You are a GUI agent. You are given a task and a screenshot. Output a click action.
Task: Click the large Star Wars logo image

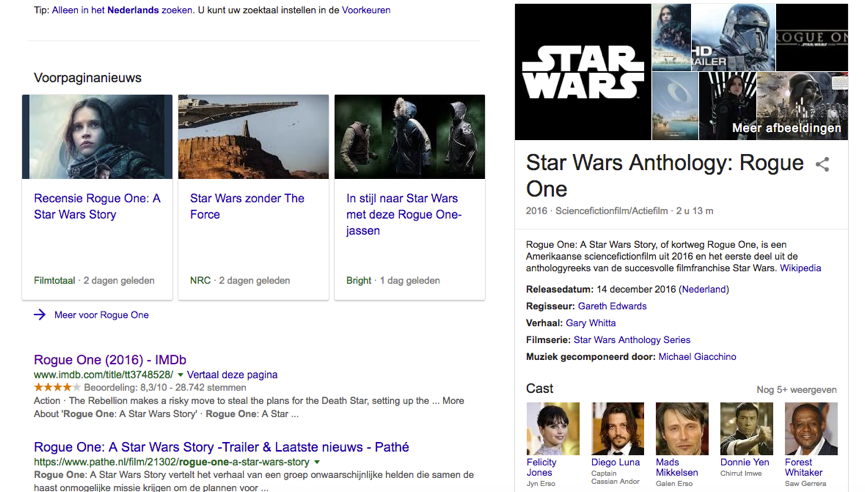[583, 72]
